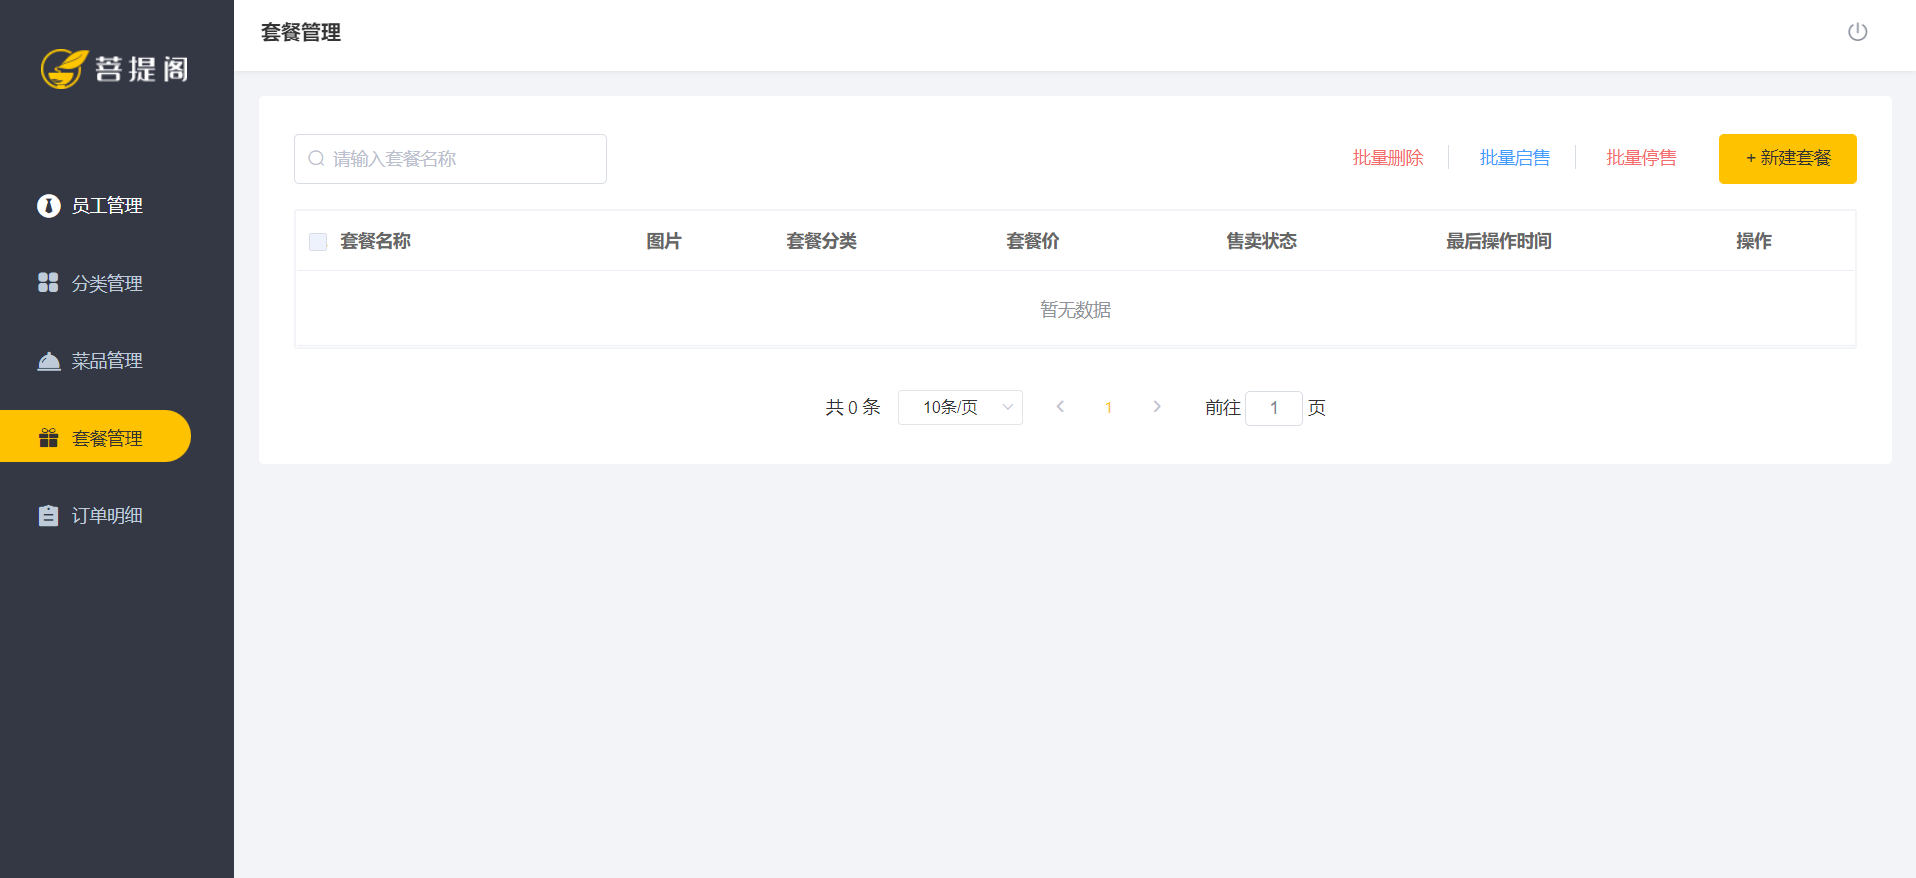Click the 前往 page number input
Viewport: 1916px width, 878px height.
click(x=1274, y=408)
